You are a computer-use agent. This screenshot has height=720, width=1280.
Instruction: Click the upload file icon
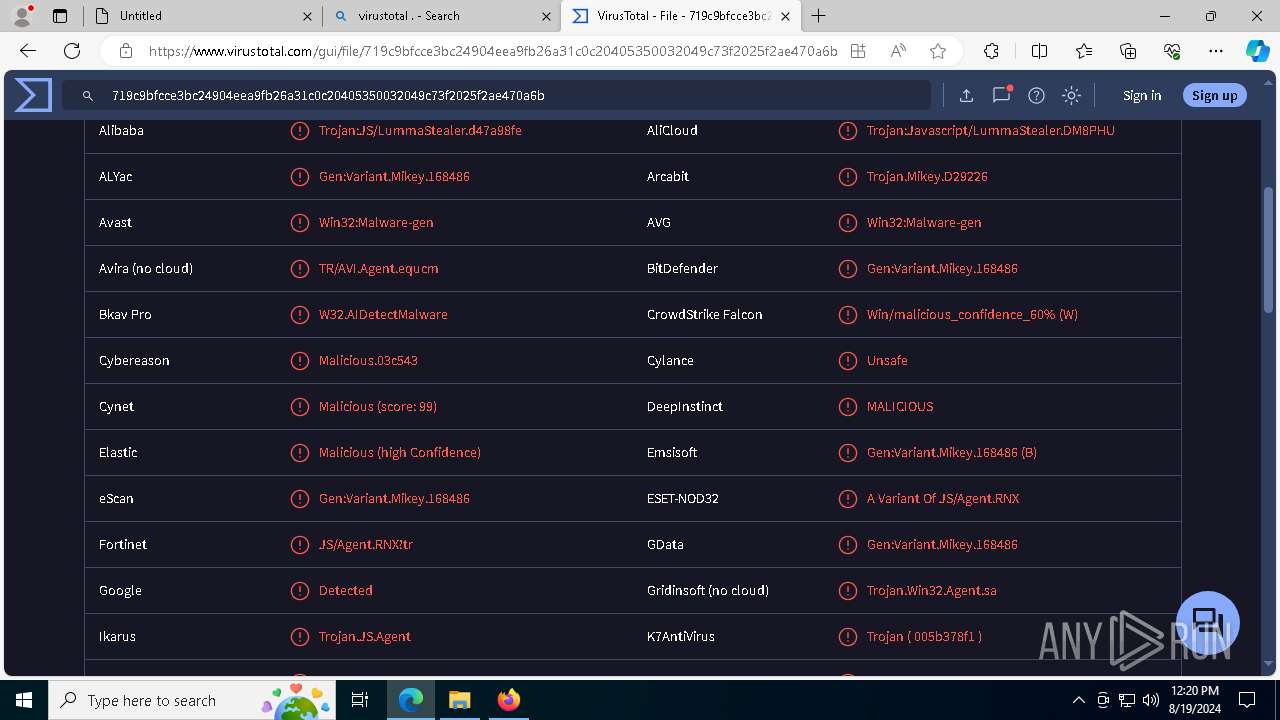(966, 95)
